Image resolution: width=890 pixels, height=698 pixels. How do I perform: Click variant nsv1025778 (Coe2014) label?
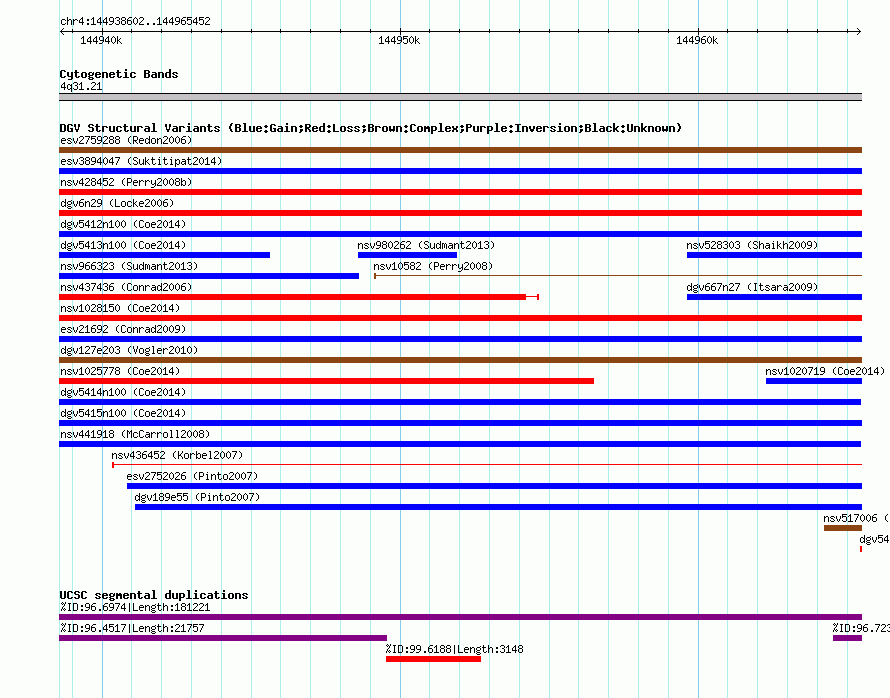120,371
